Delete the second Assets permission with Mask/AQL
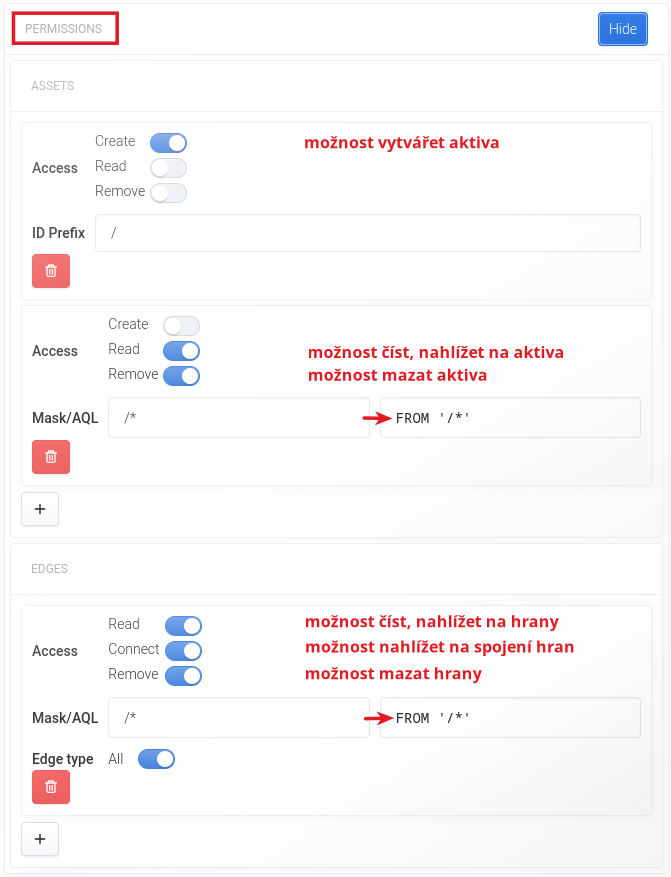Image resolution: width=671 pixels, height=877 pixels. tap(51, 456)
